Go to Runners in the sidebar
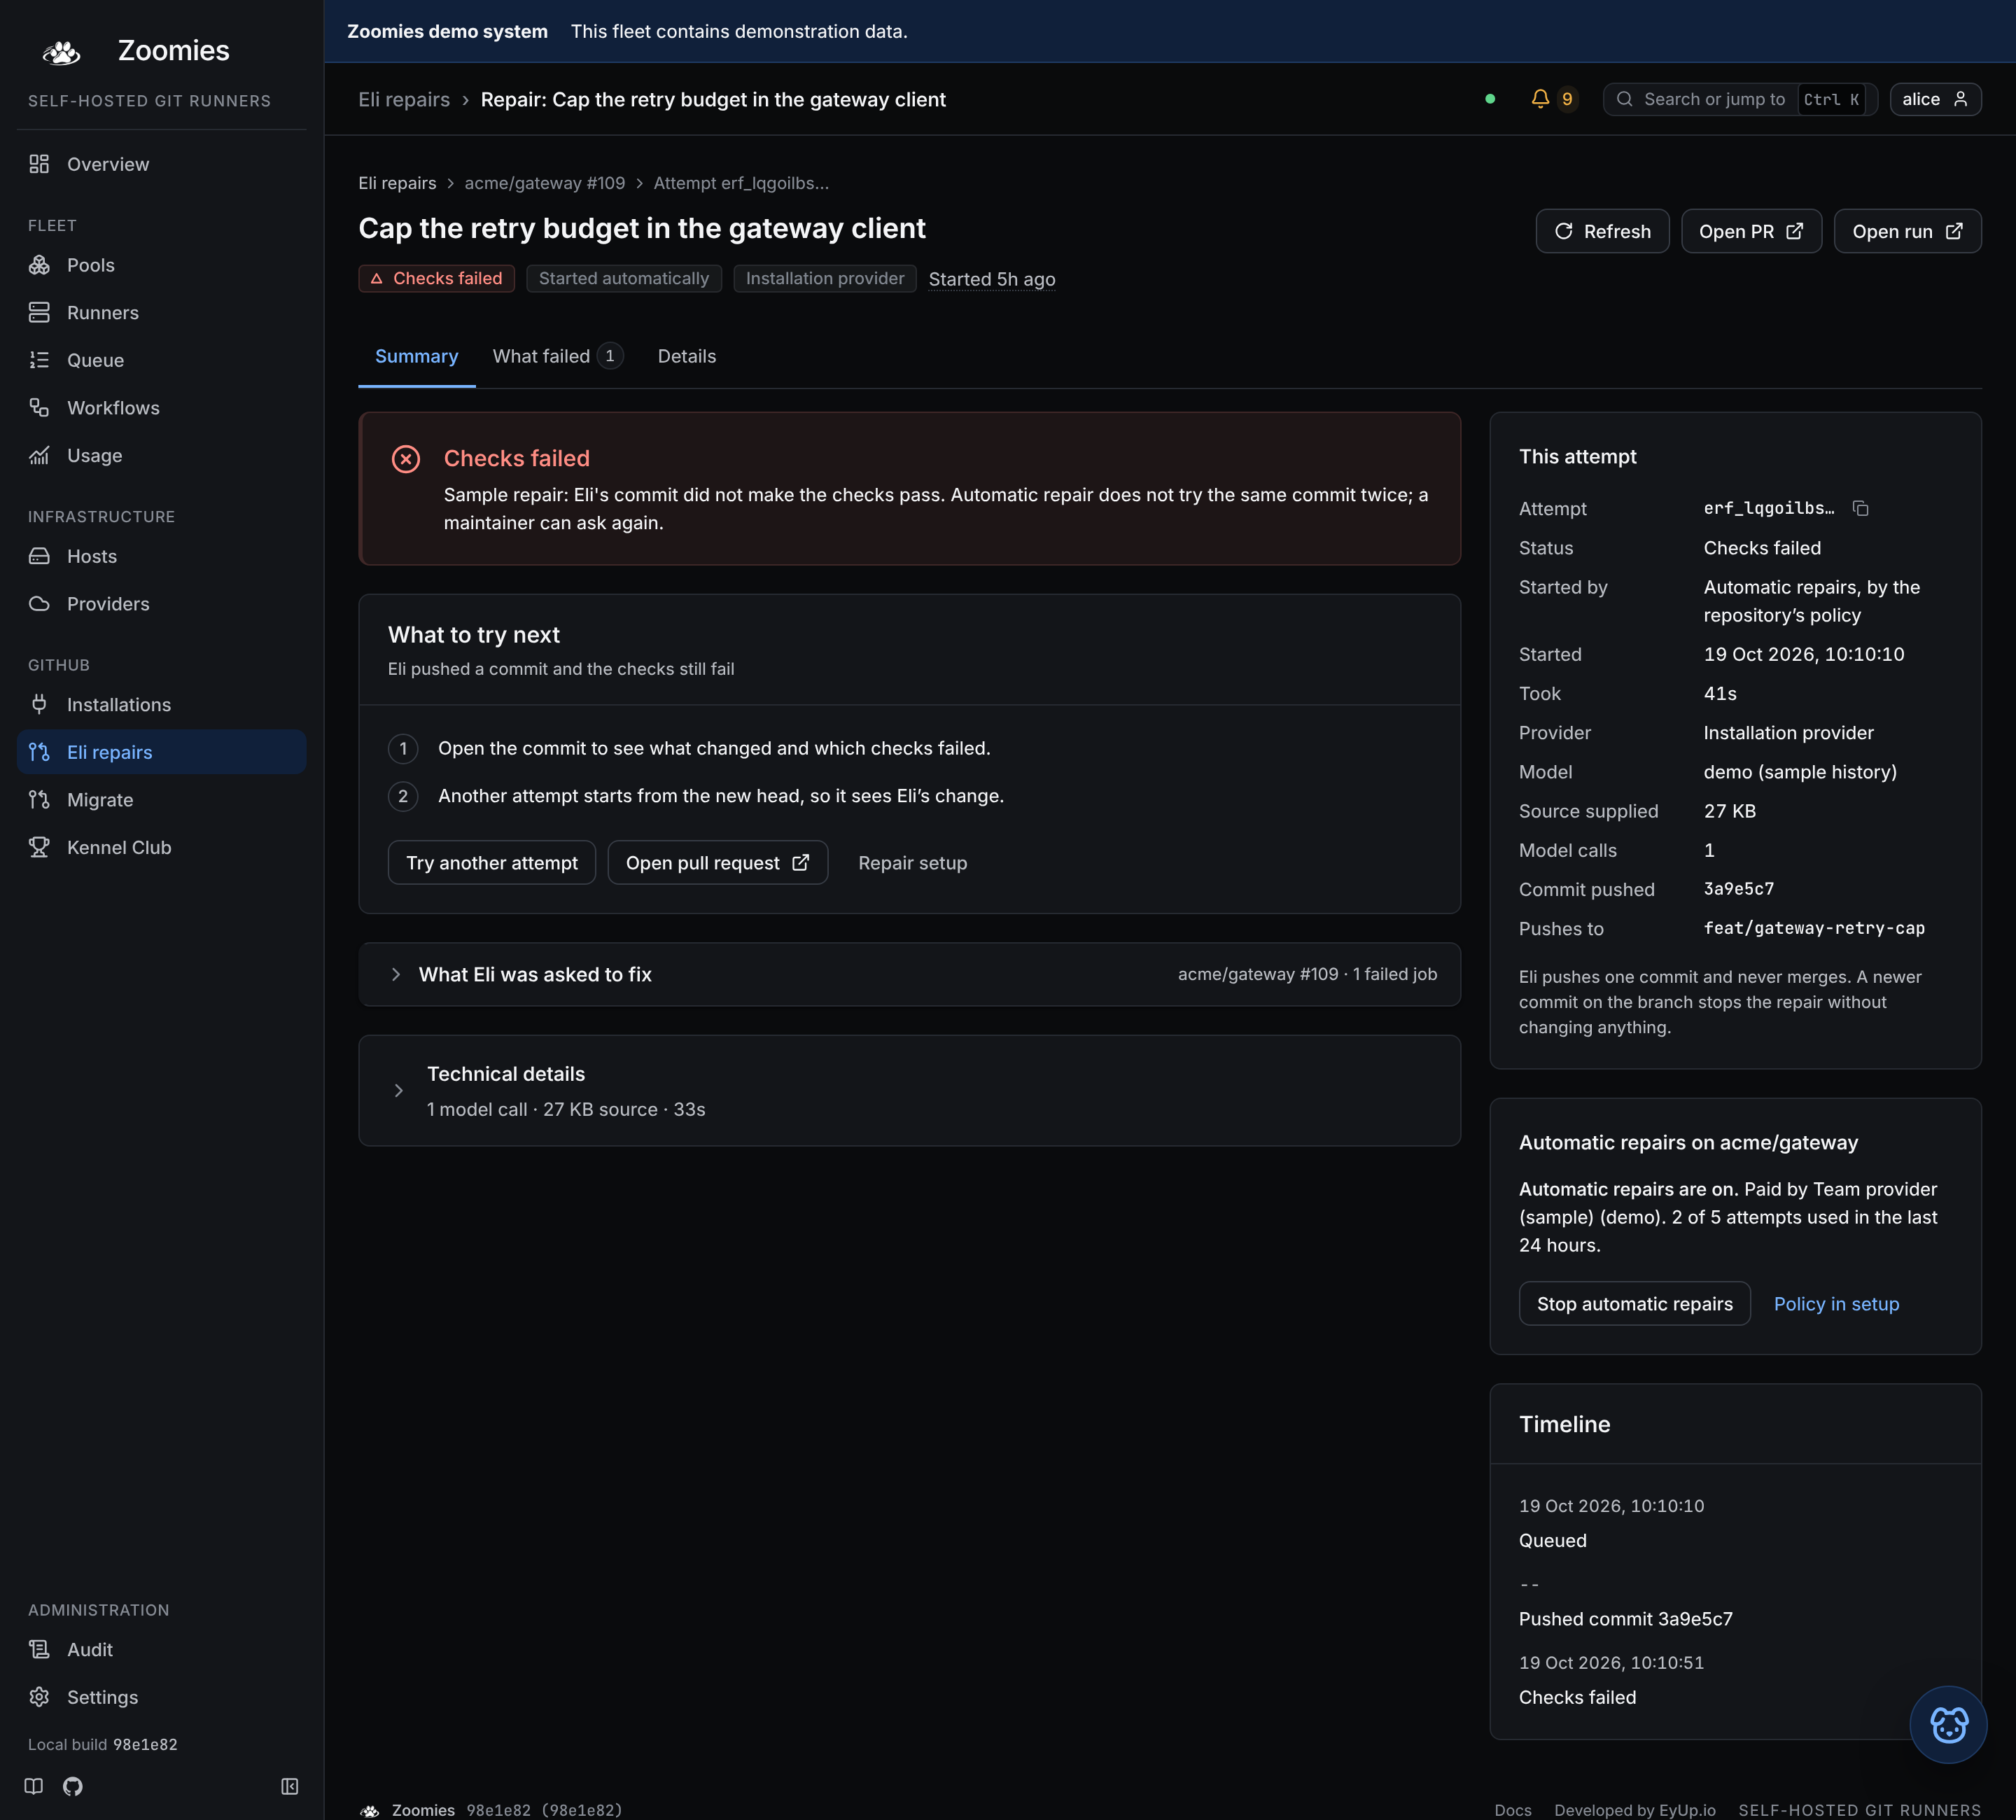 [161, 313]
